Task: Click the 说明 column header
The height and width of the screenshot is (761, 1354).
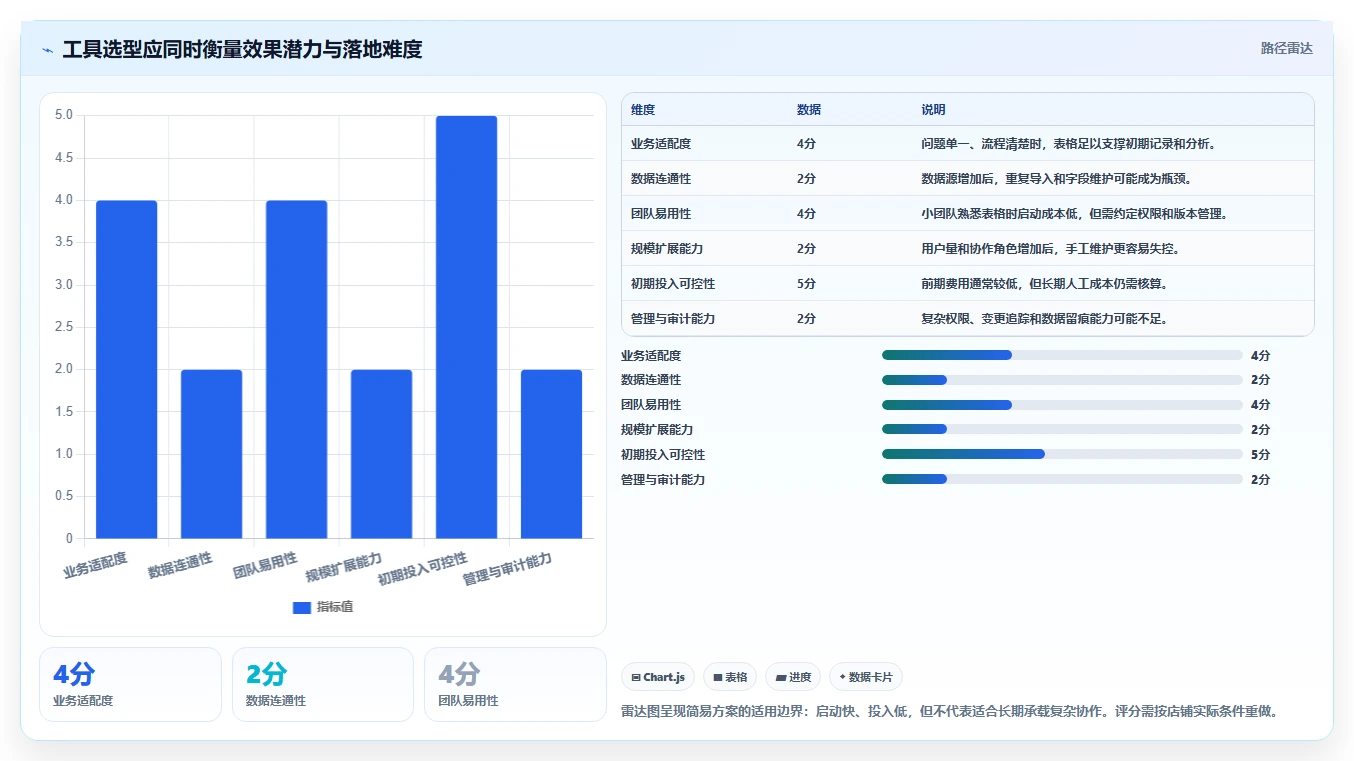Action: [x=933, y=110]
